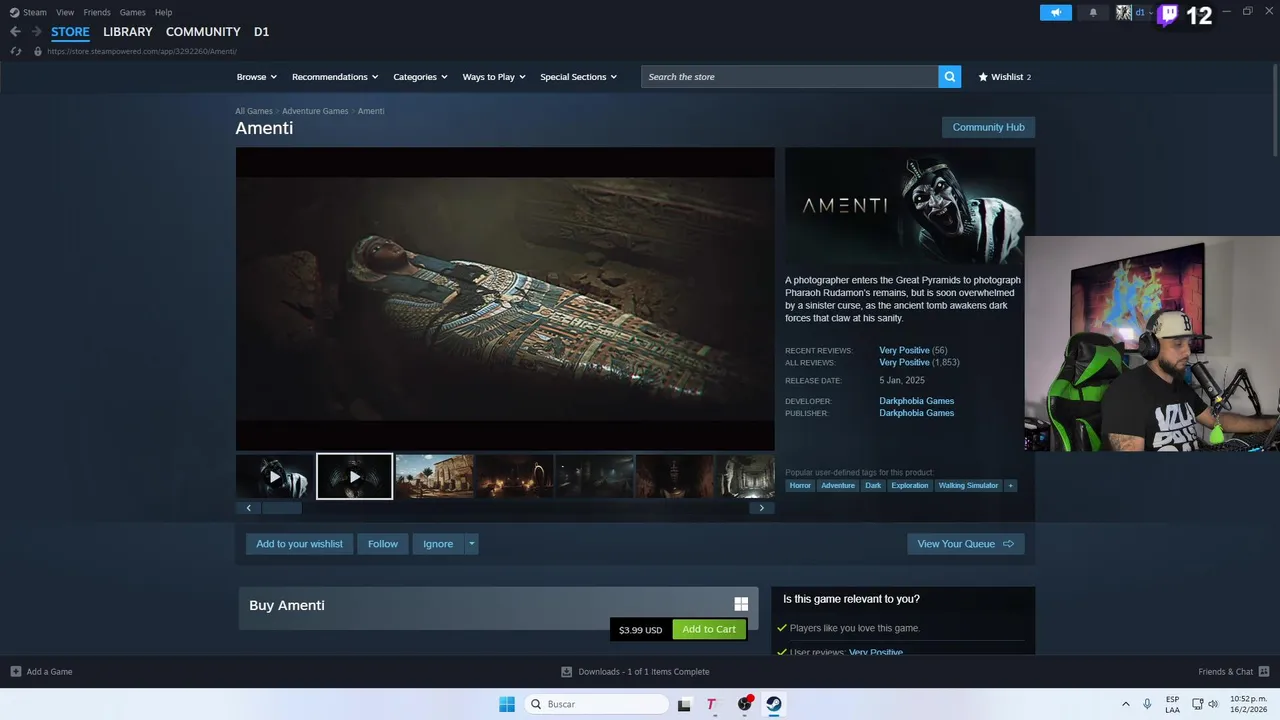The height and width of the screenshot is (720, 1280).
Task: Open the Windows Start menu
Action: (507, 704)
